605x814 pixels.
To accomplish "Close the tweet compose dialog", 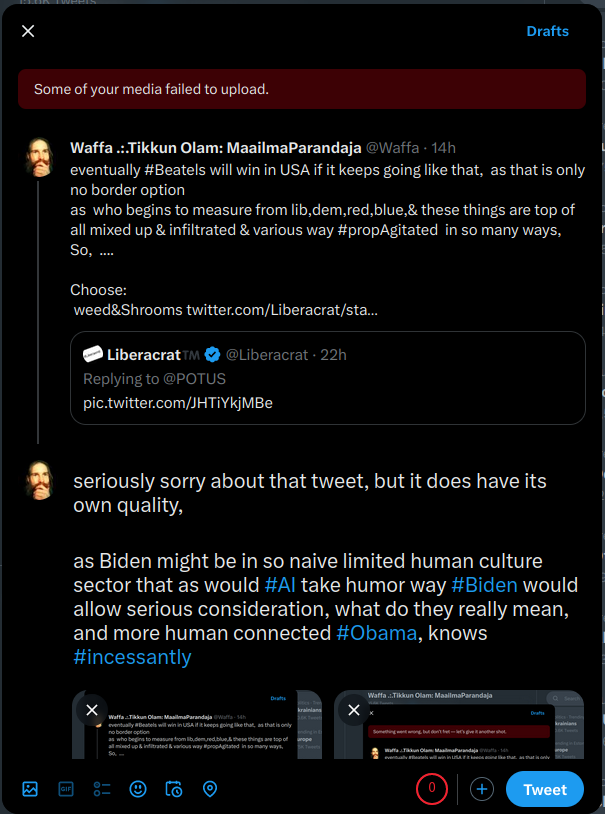I will 28,31.
